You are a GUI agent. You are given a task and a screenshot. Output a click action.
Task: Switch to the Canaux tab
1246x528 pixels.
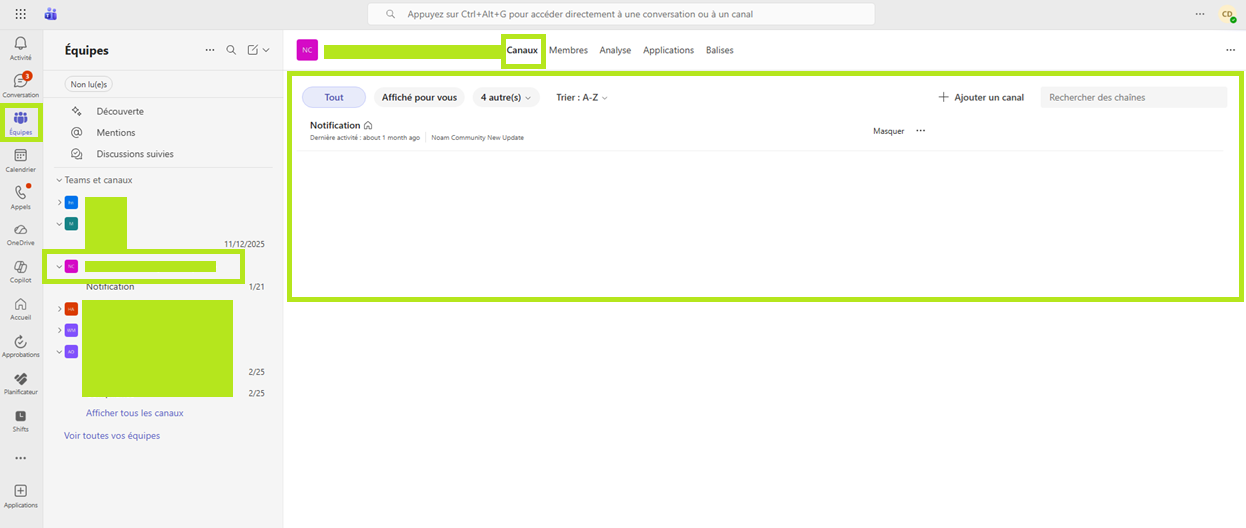(x=522, y=50)
